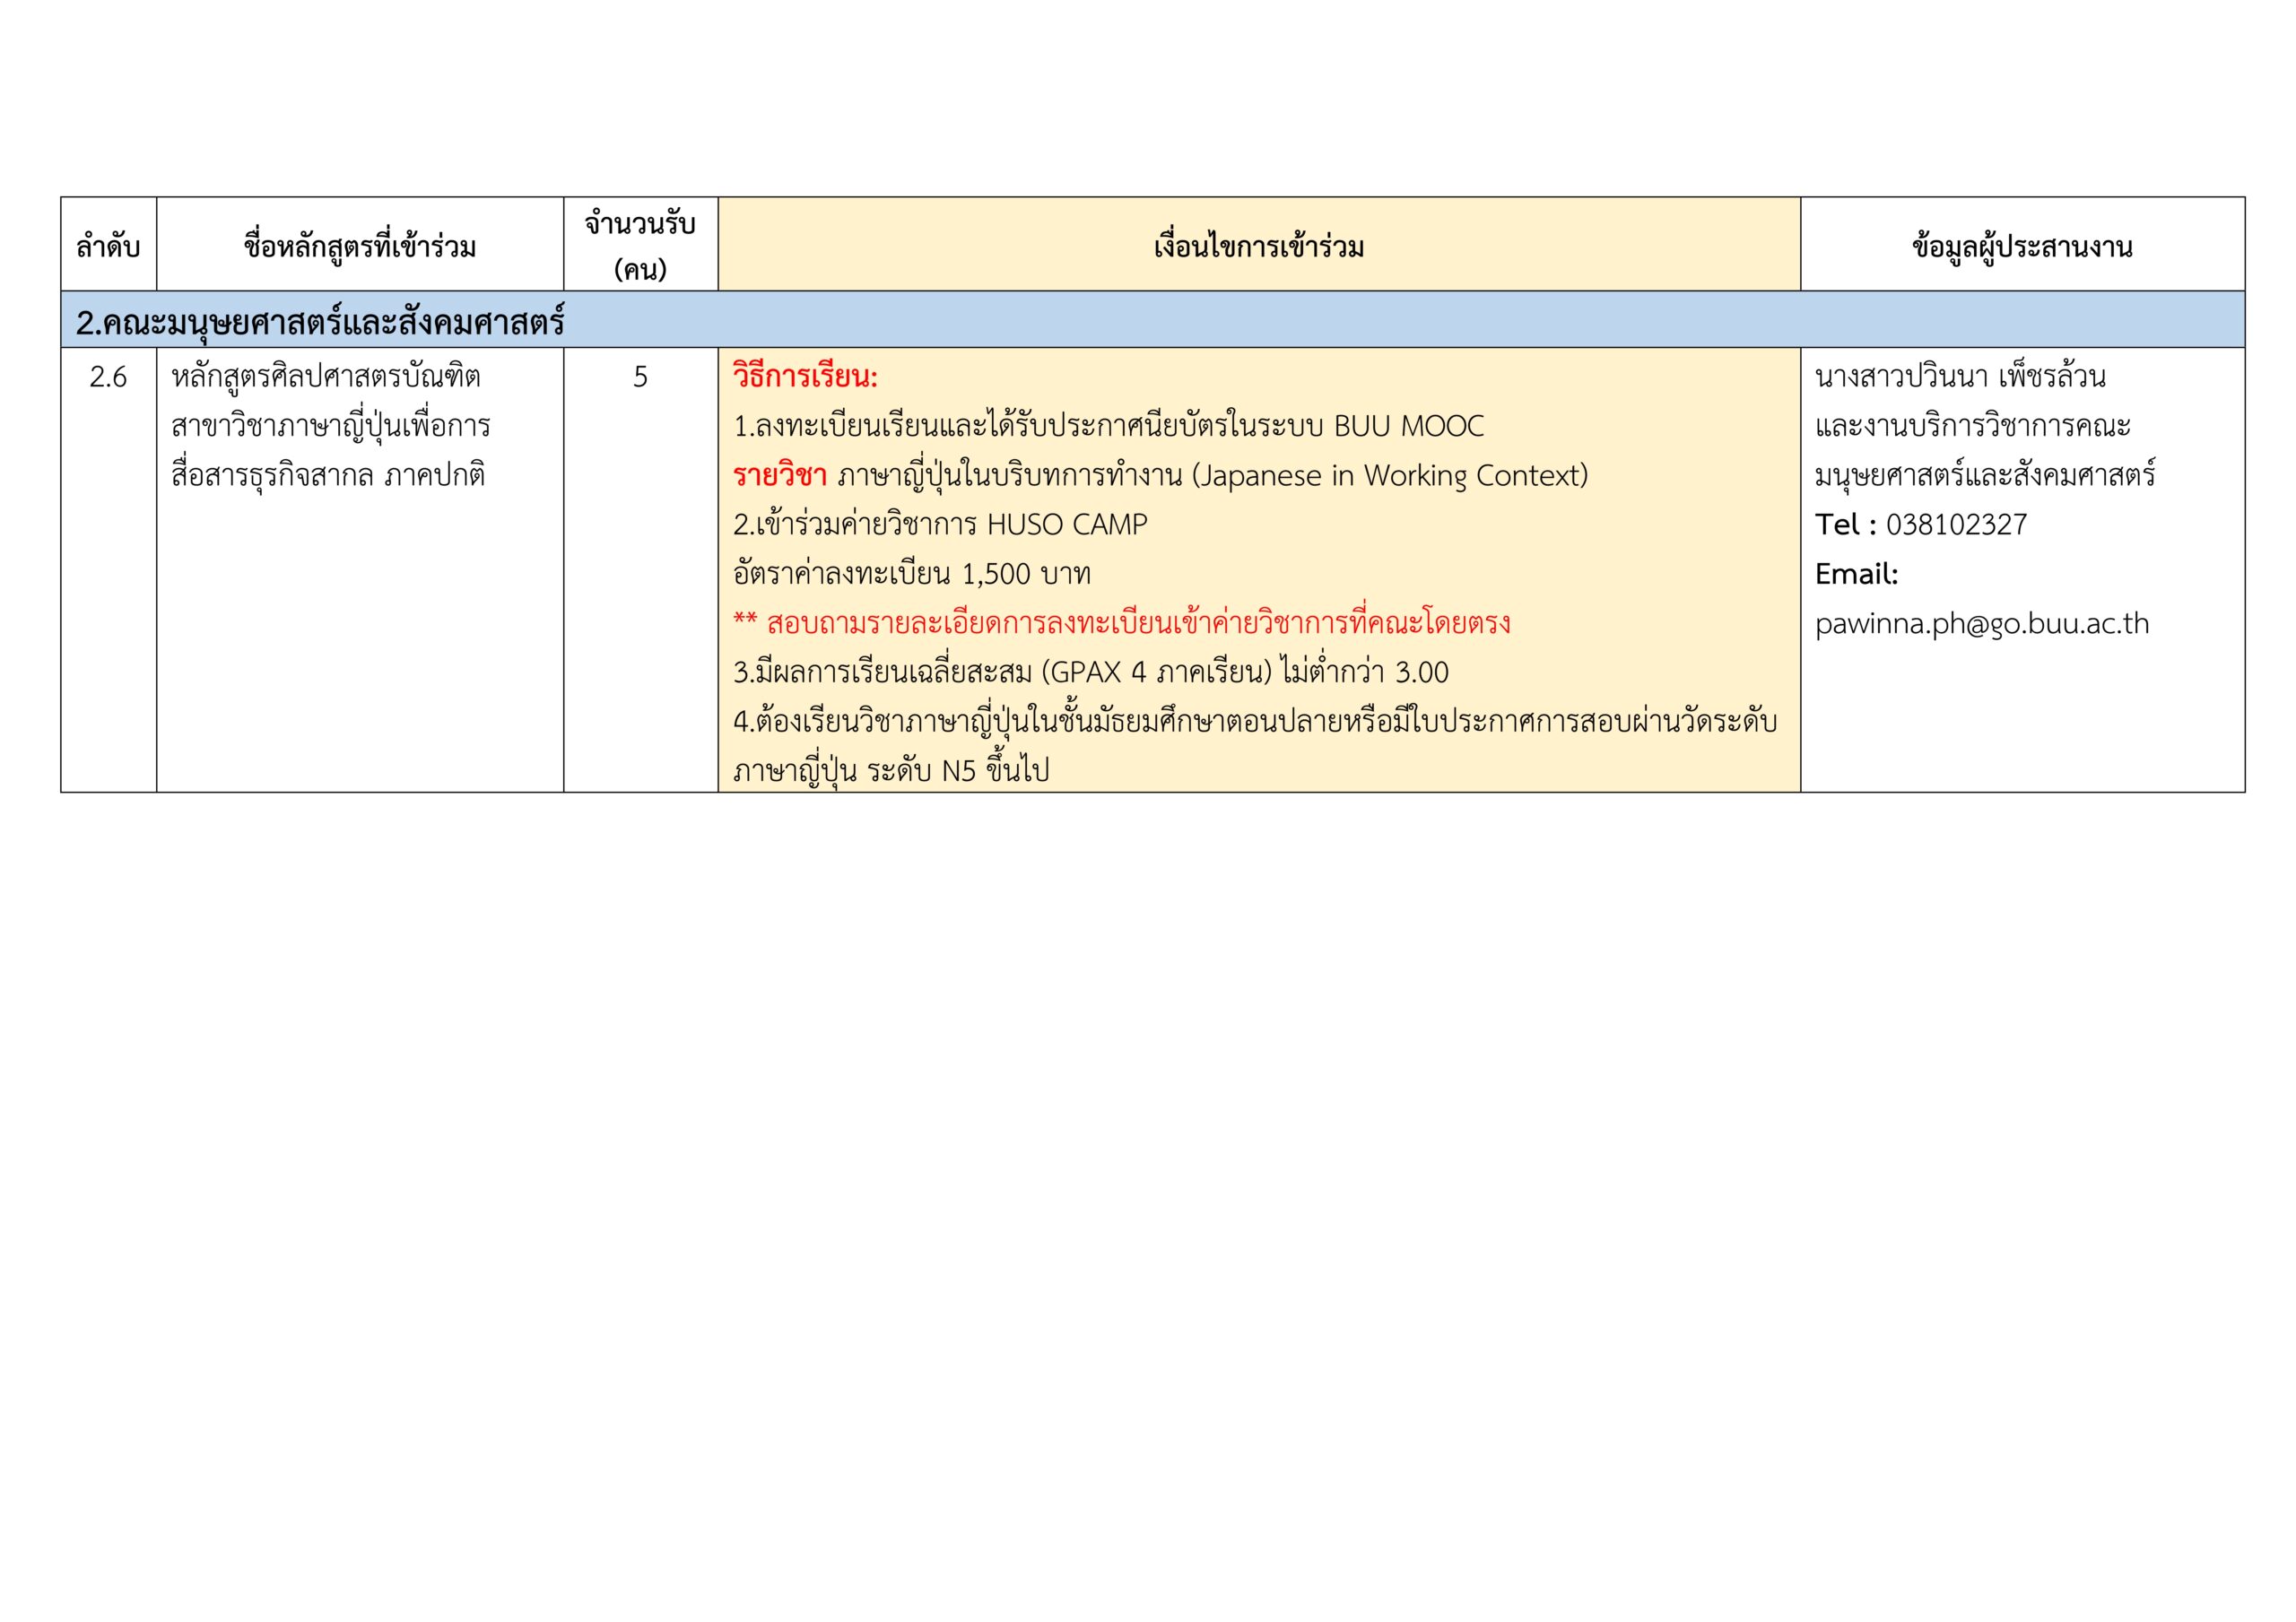Click the row number 2.6
2296x1622 pixels.
tap(108, 377)
